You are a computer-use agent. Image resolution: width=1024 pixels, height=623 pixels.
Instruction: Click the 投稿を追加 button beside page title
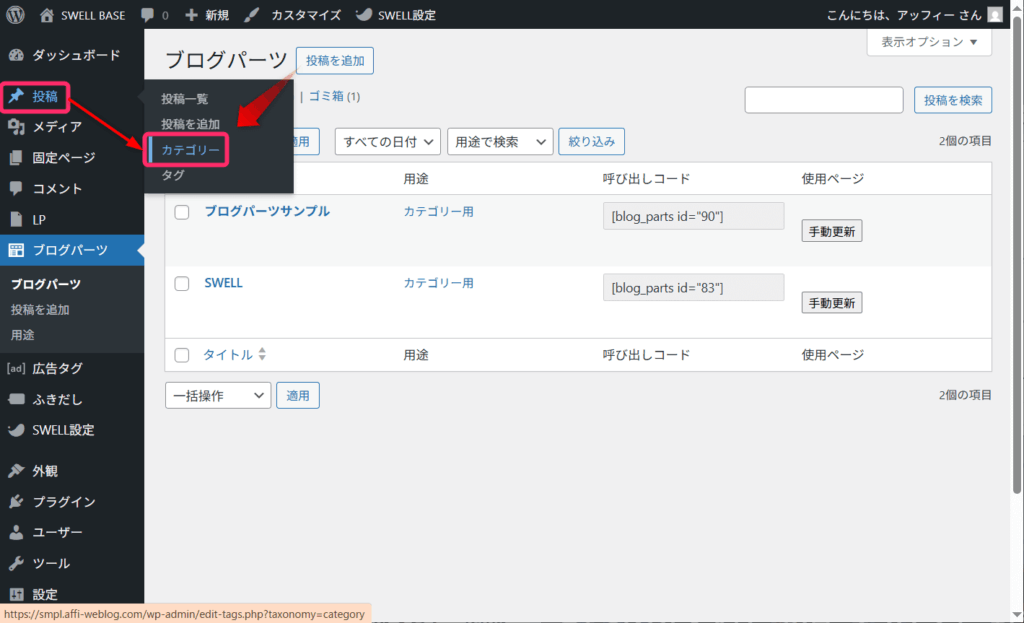335,61
